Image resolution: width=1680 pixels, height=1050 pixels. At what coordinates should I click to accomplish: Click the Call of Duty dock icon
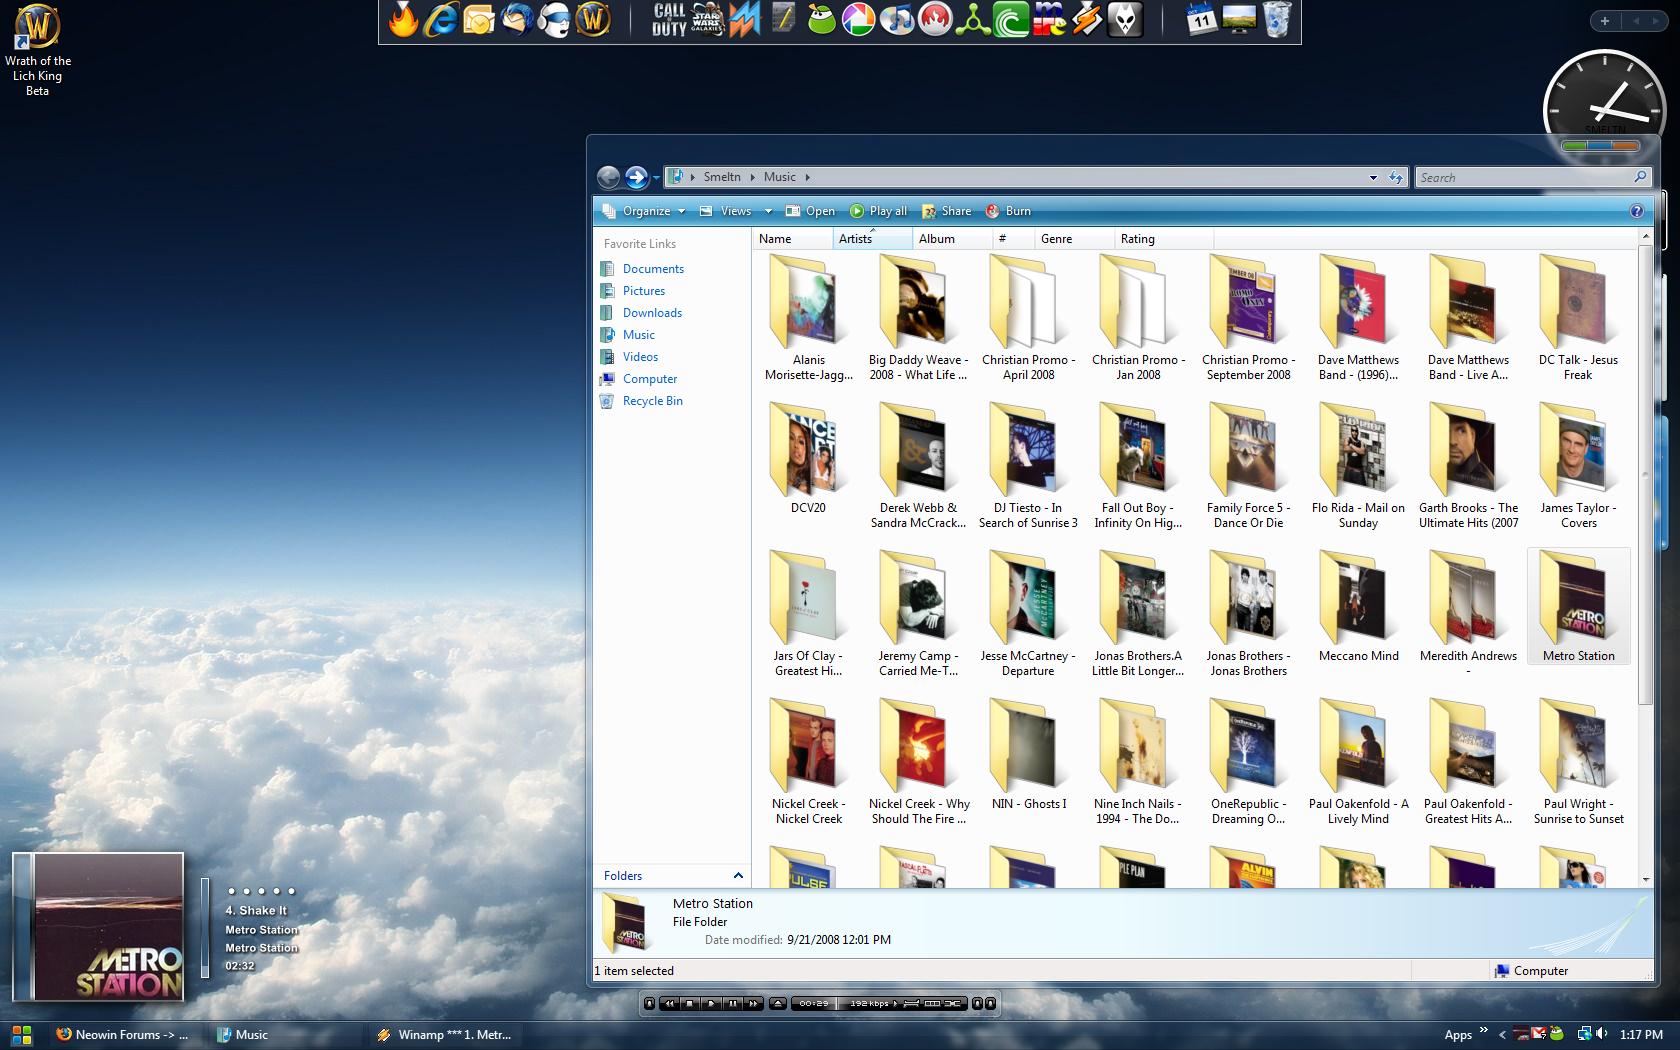coord(669,20)
